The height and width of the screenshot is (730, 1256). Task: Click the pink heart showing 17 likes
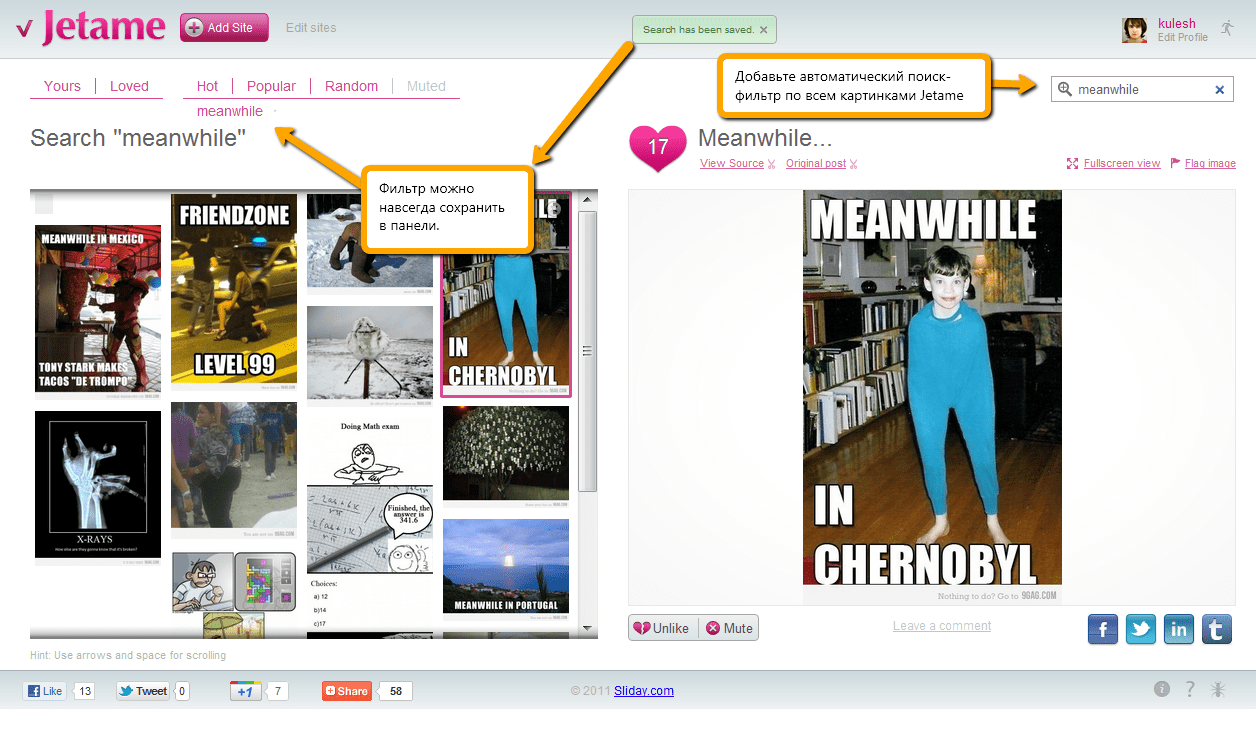tap(657, 148)
